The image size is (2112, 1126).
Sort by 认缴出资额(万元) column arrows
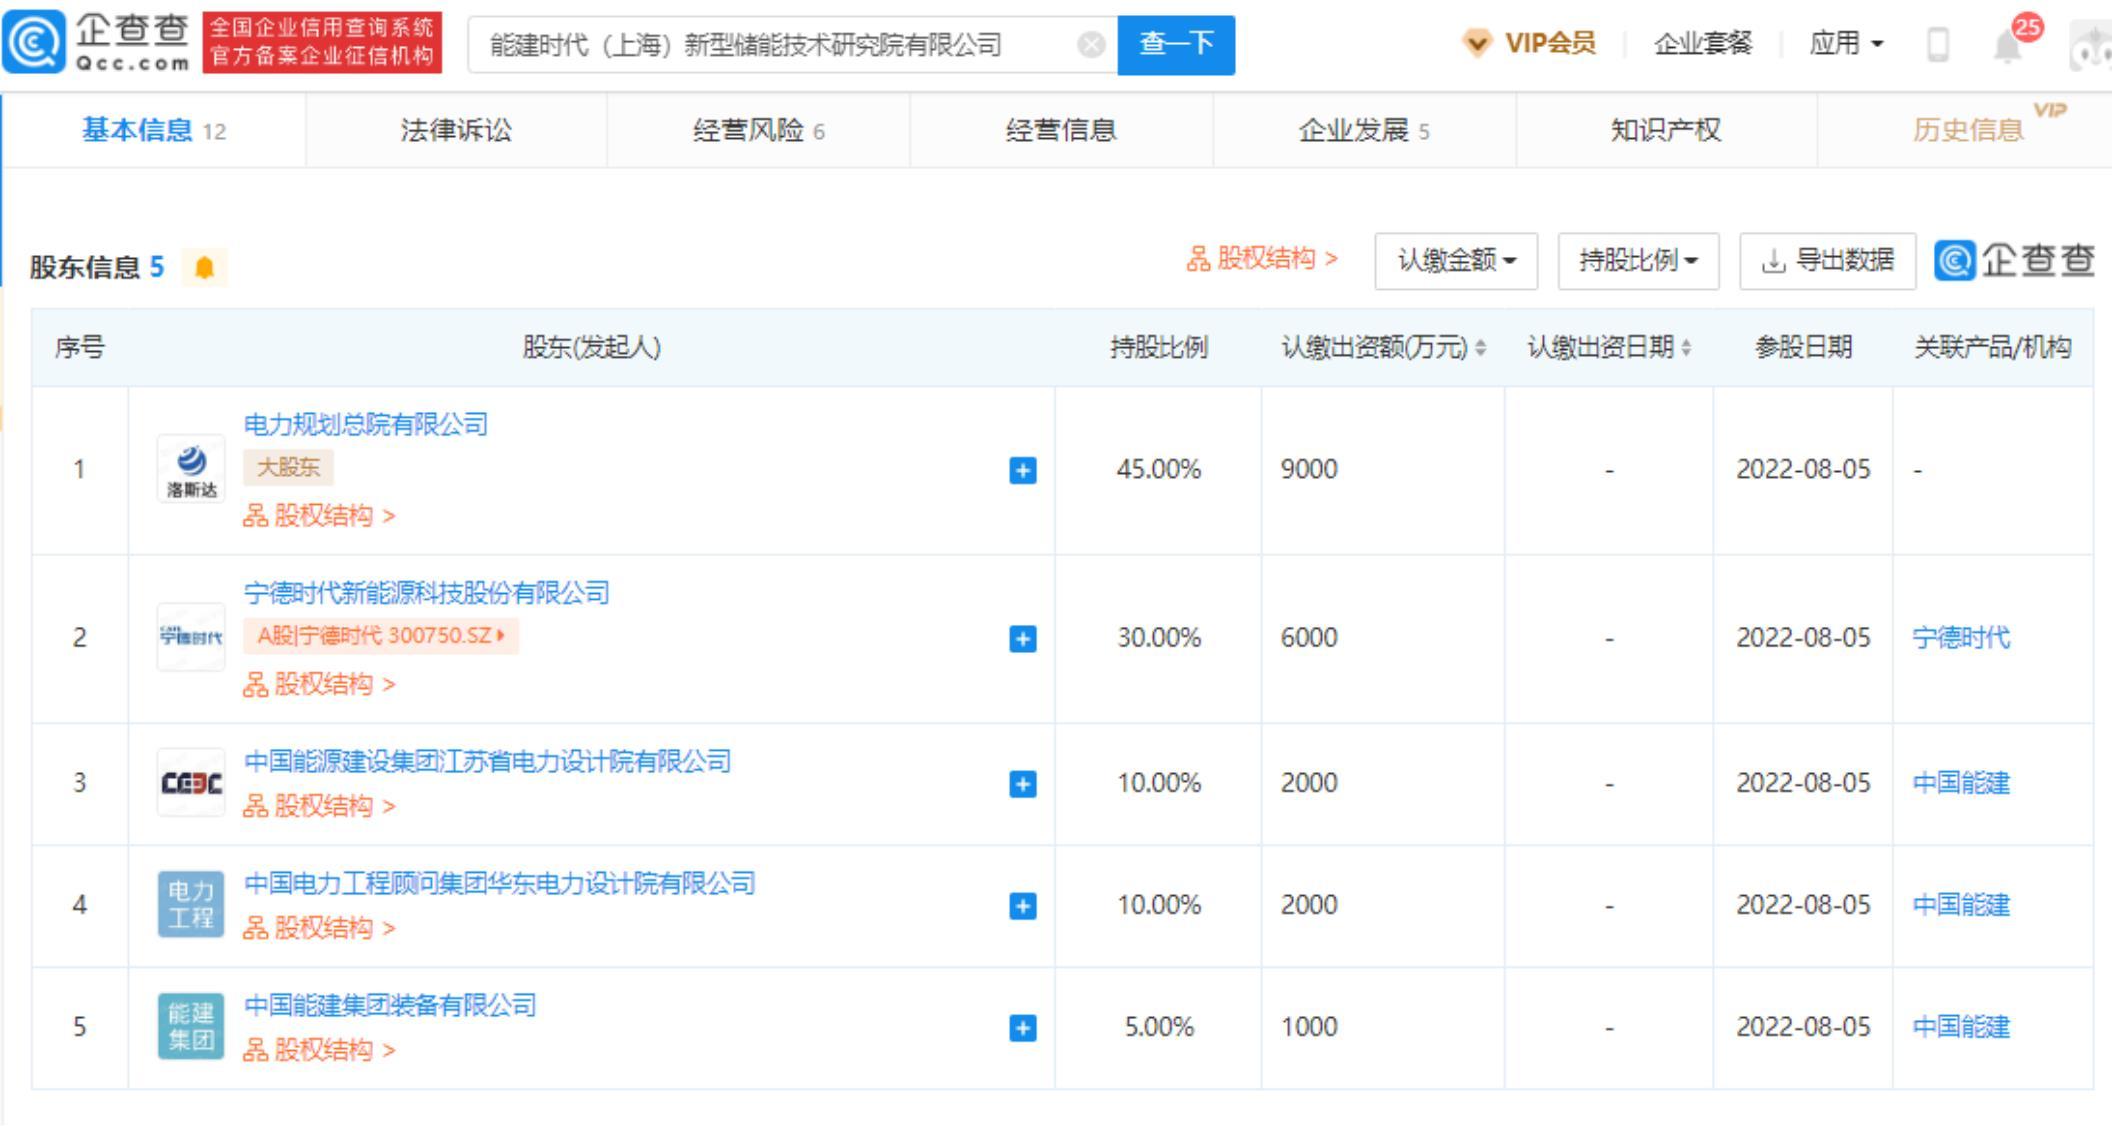pyautogui.click(x=1481, y=348)
